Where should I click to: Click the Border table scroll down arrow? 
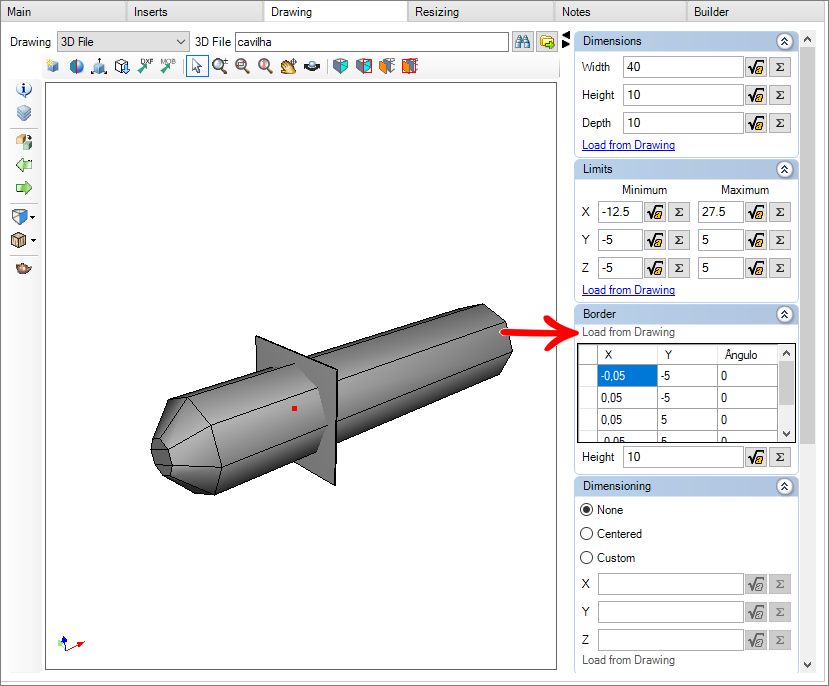click(x=786, y=434)
